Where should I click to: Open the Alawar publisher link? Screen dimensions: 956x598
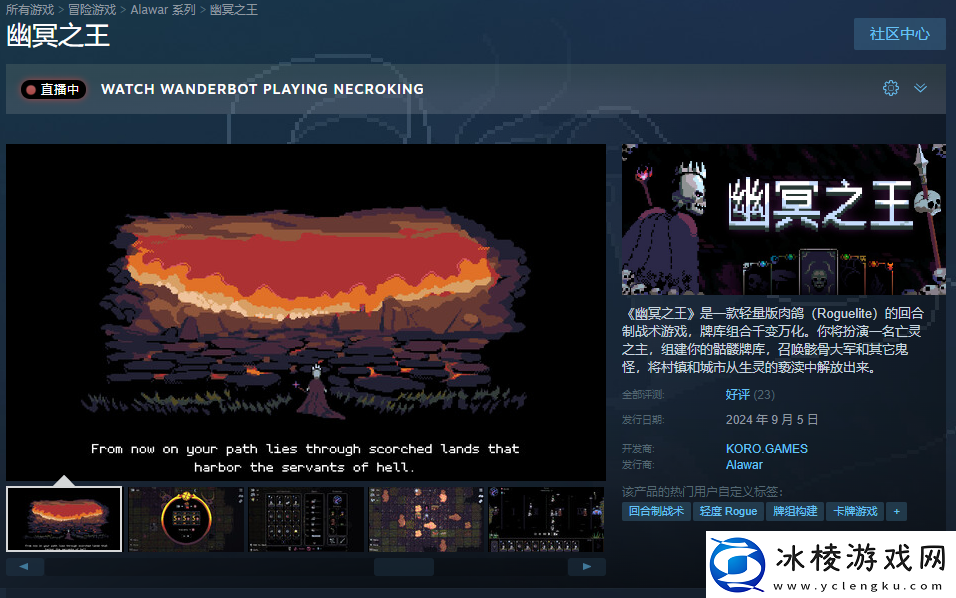[744, 465]
